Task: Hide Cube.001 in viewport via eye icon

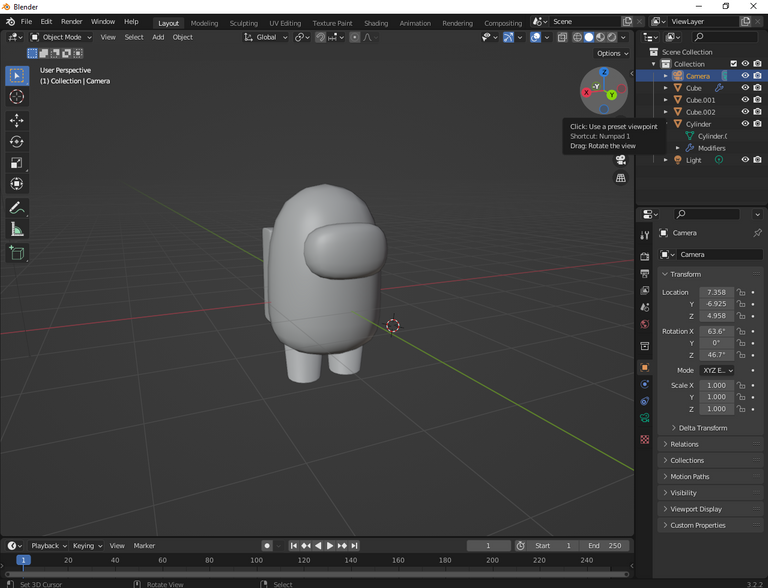Action: point(745,99)
